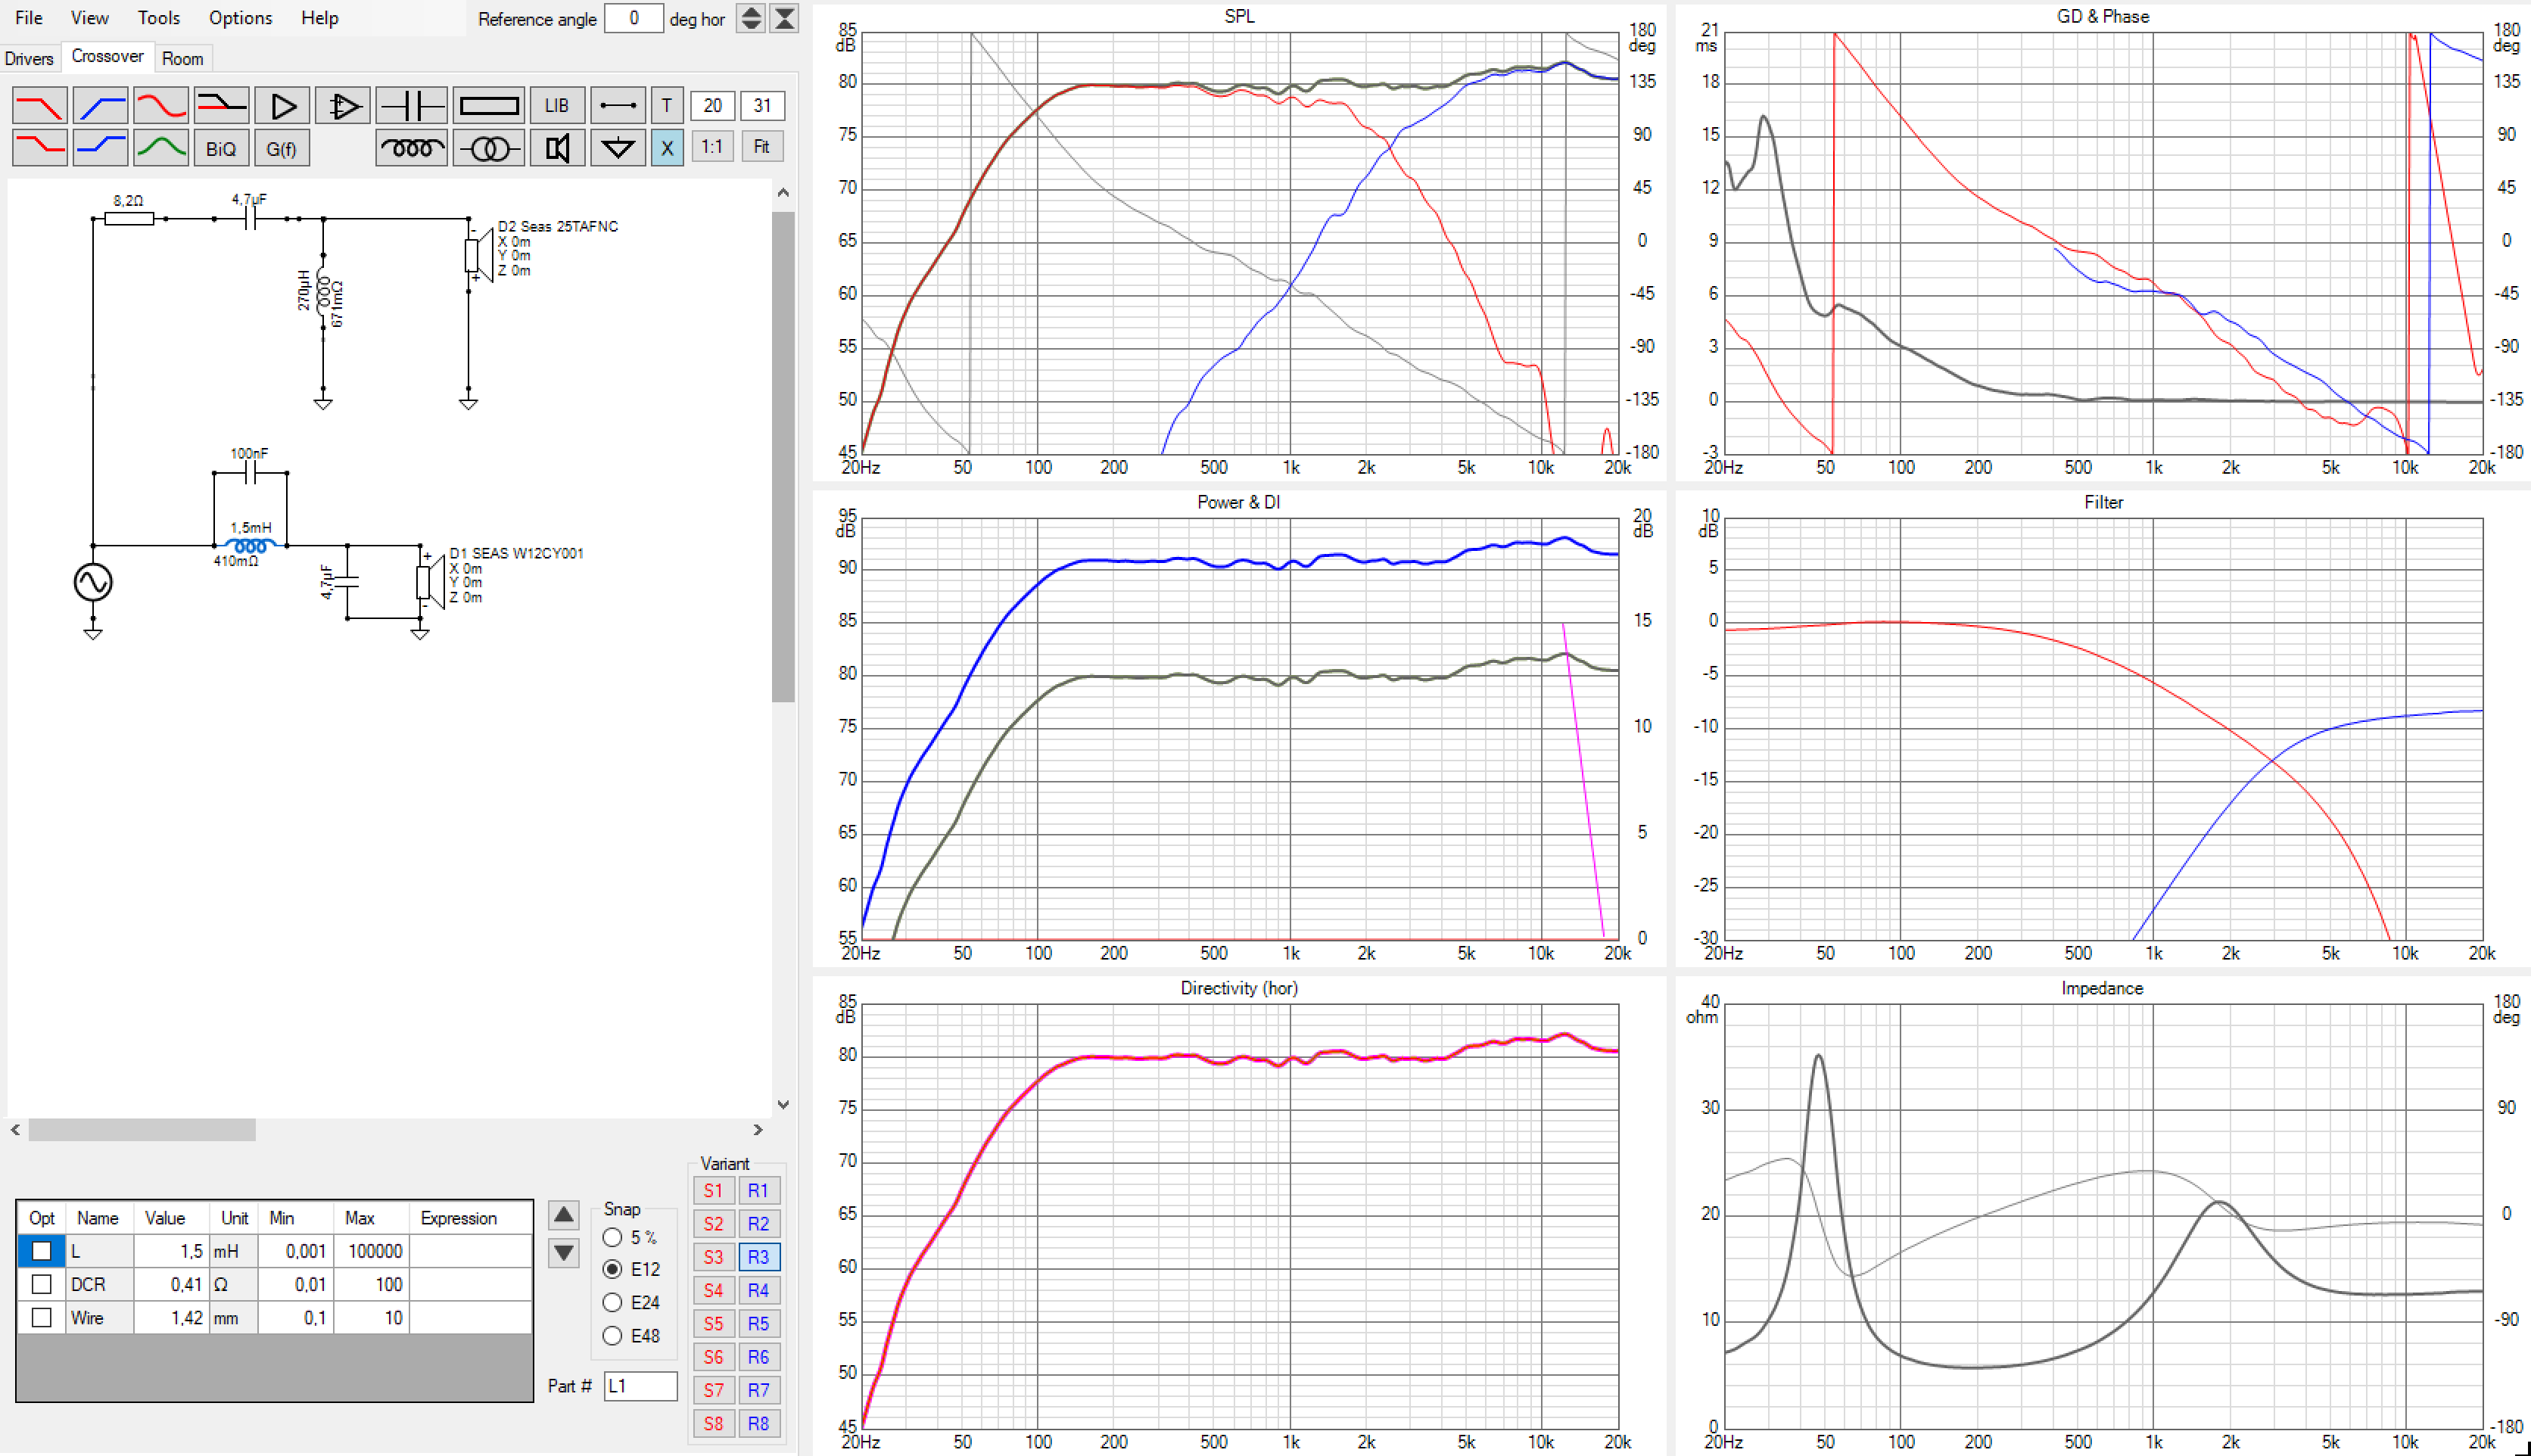The image size is (2531, 1456).
Task: Recall variant with R8 button
Action: 758,1423
